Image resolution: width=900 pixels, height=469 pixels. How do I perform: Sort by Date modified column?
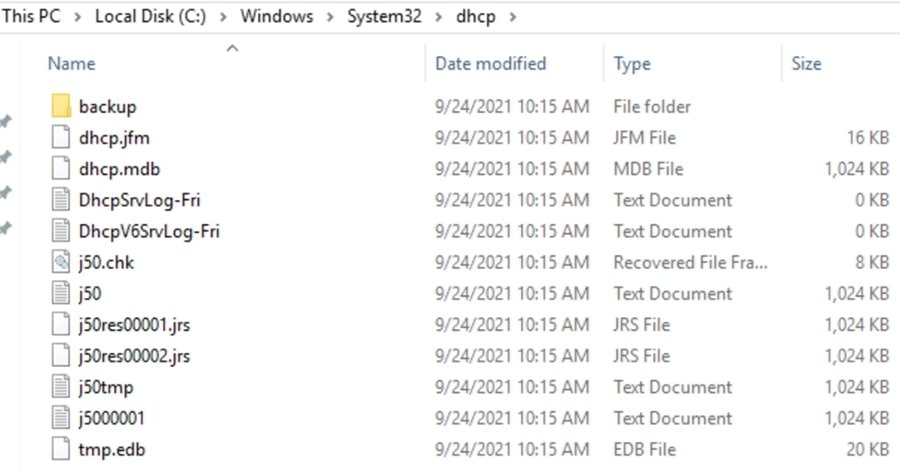[490, 64]
